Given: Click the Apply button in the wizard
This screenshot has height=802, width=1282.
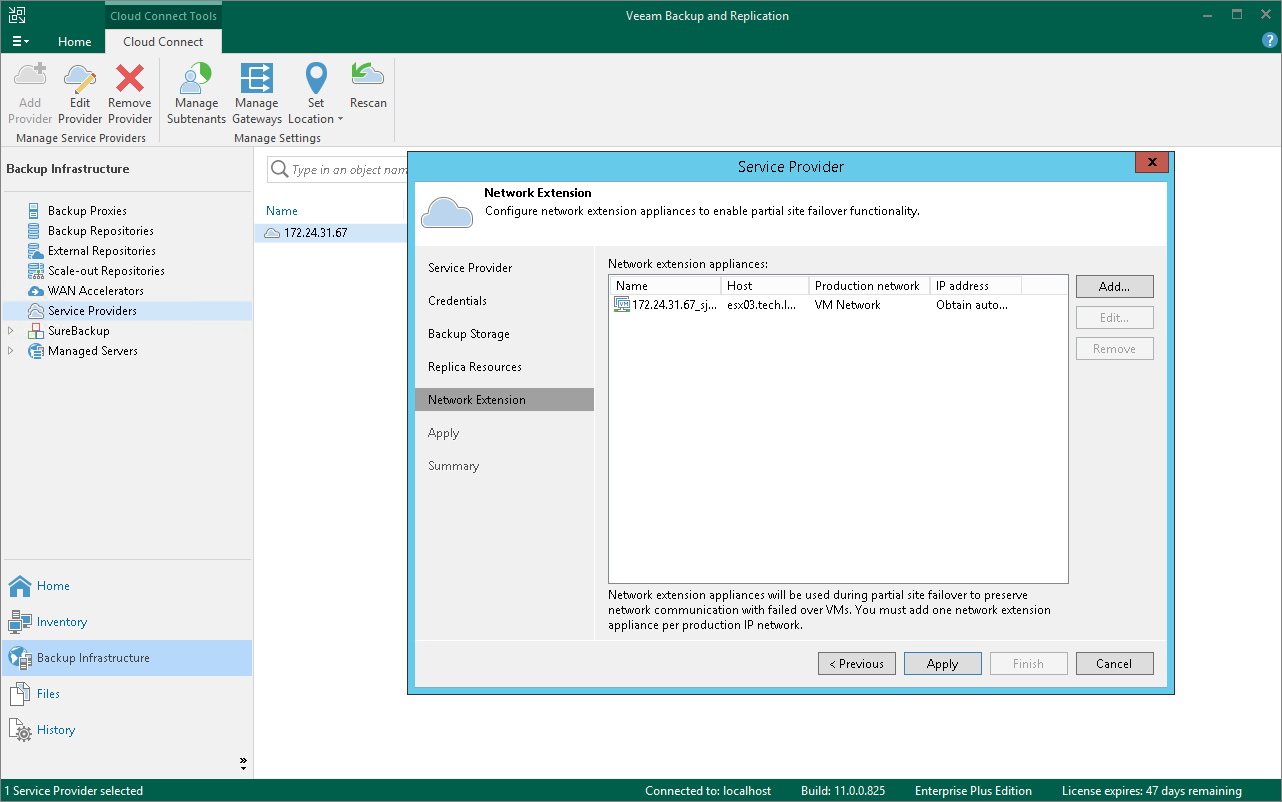Looking at the screenshot, I should [x=943, y=664].
